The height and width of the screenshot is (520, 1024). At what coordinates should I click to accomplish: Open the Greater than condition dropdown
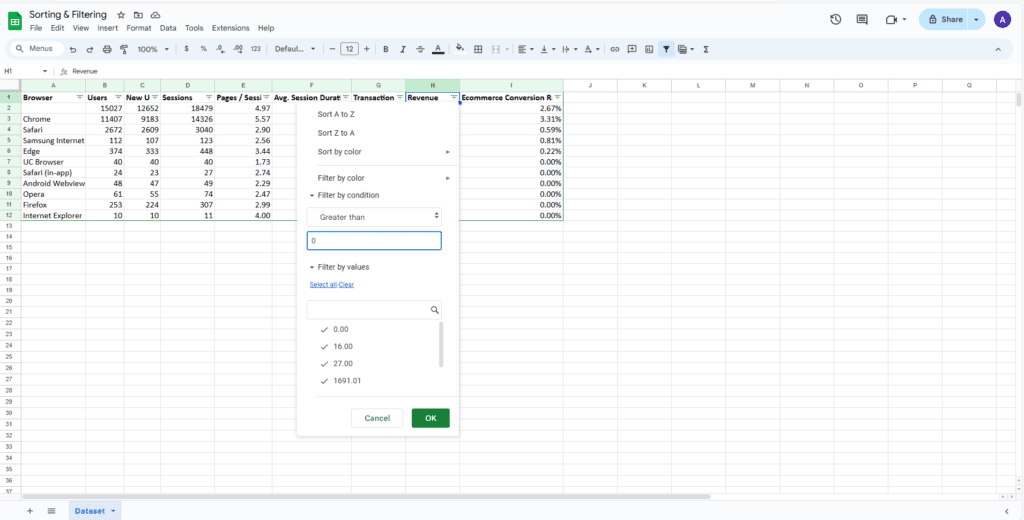374,217
